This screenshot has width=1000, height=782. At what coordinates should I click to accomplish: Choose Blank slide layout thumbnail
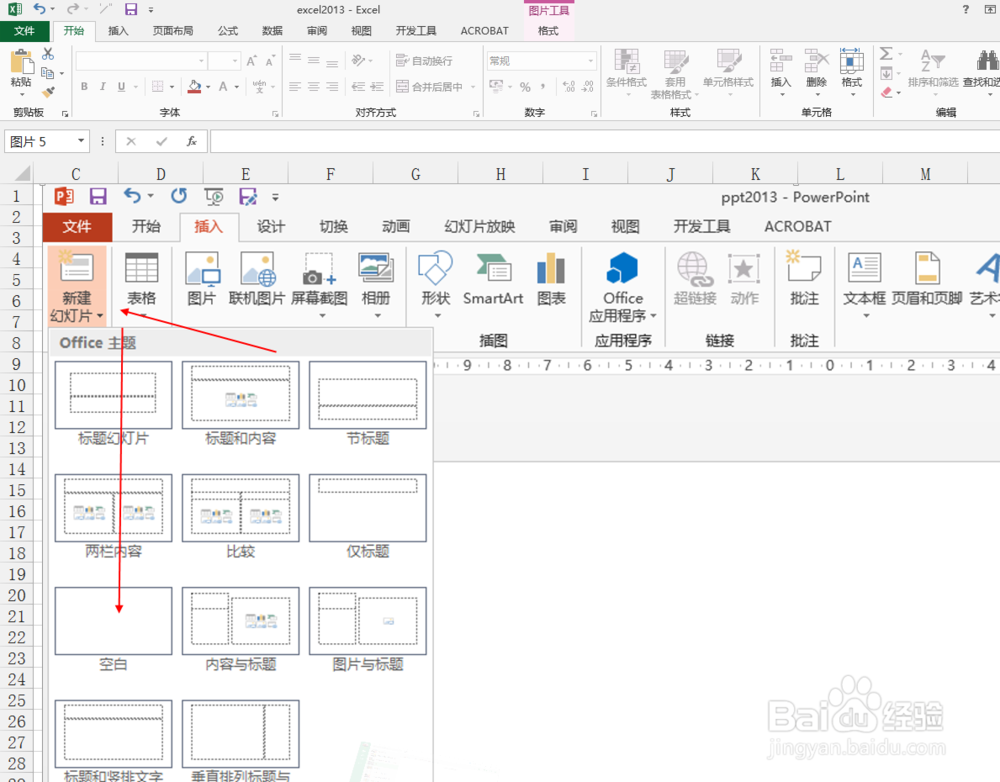click(114, 621)
